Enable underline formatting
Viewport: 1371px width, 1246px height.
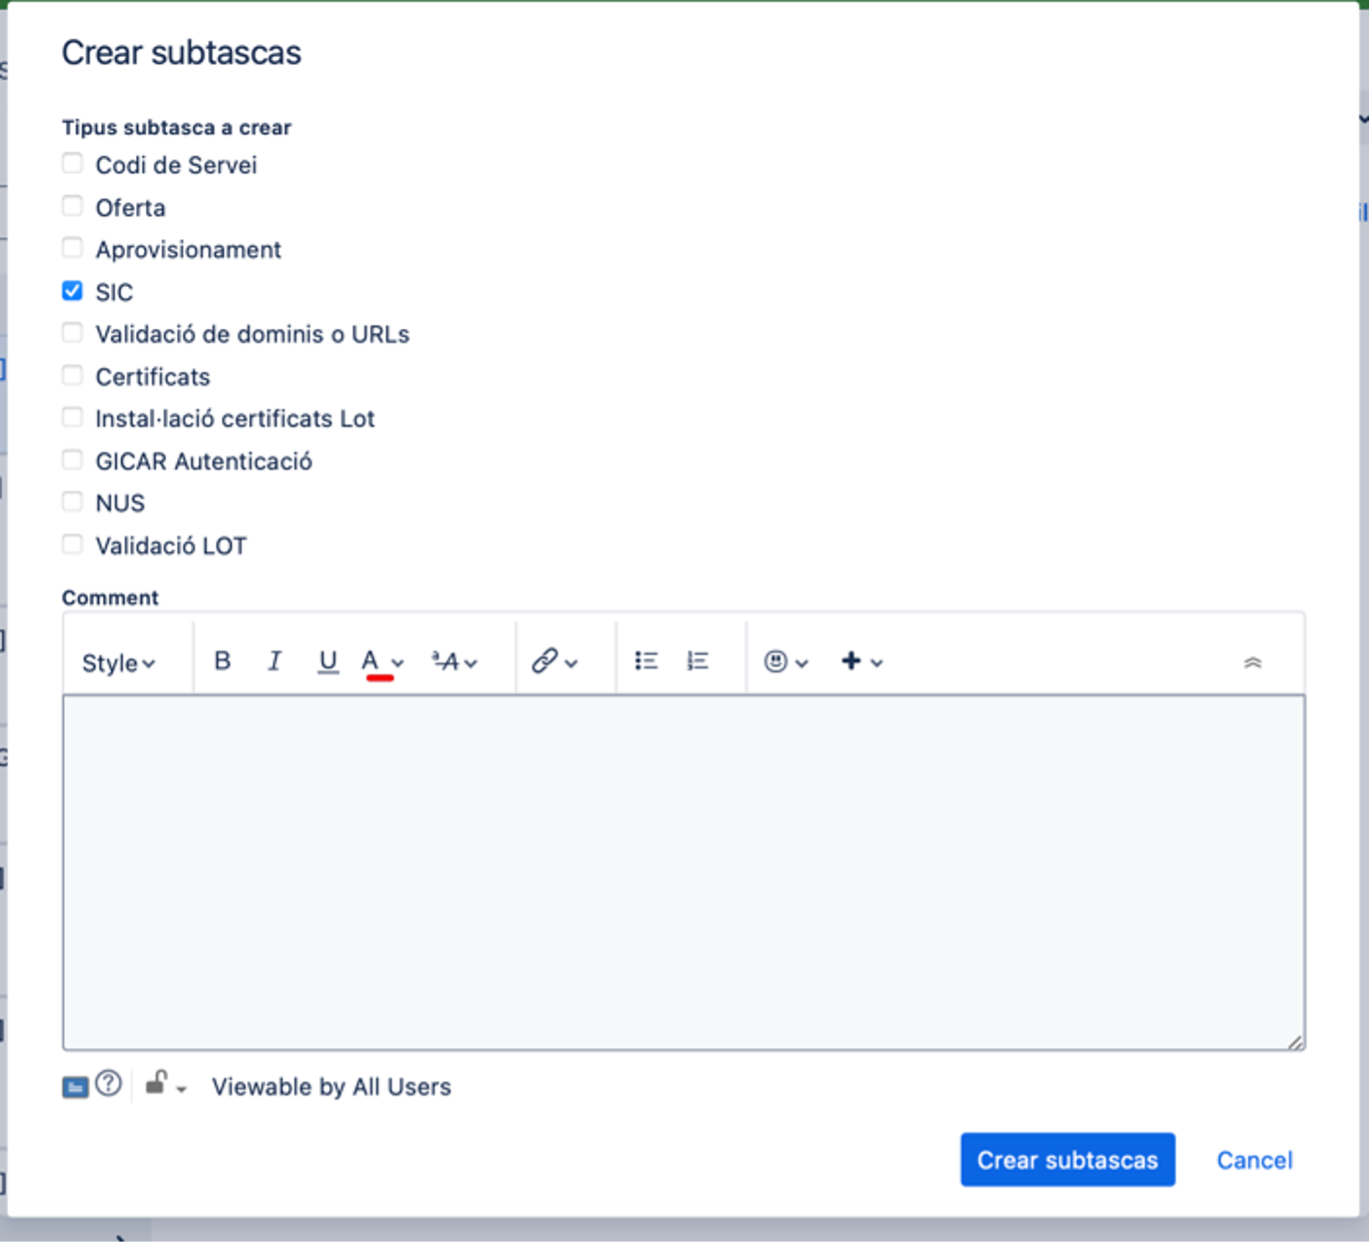(x=327, y=661)
